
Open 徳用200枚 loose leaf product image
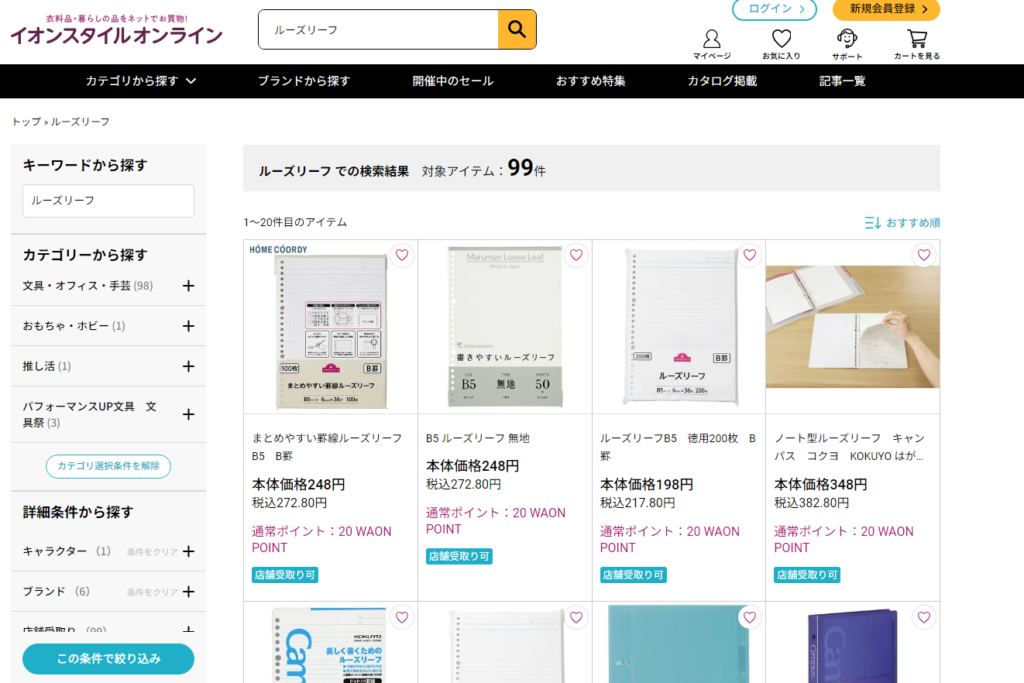tap(679, 327)
